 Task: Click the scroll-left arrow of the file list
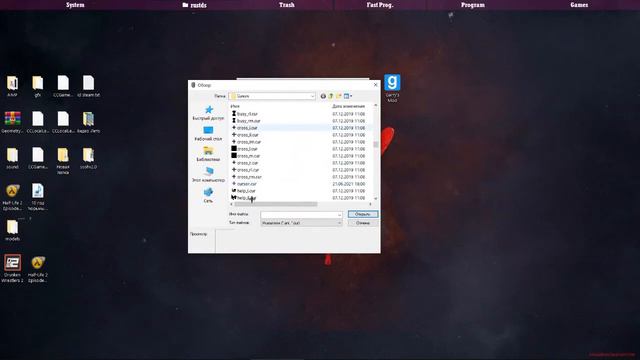(232, 204)
